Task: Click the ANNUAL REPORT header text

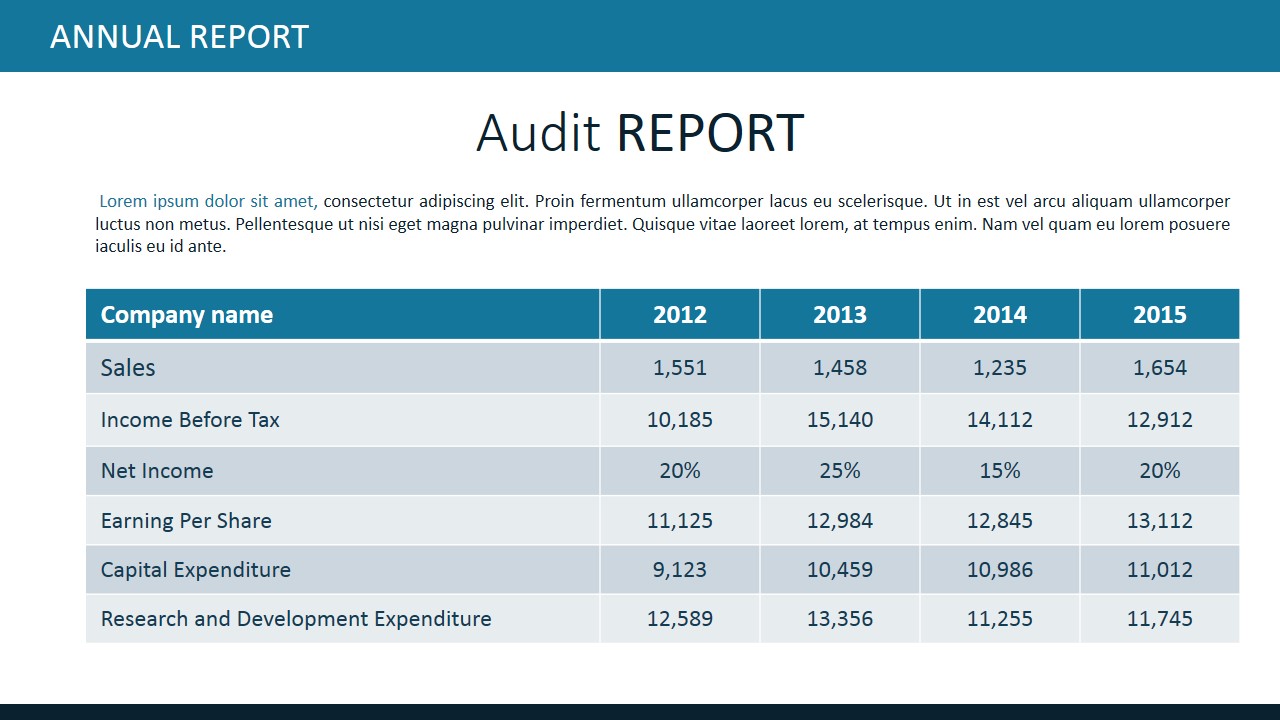Action: point(179,37)
